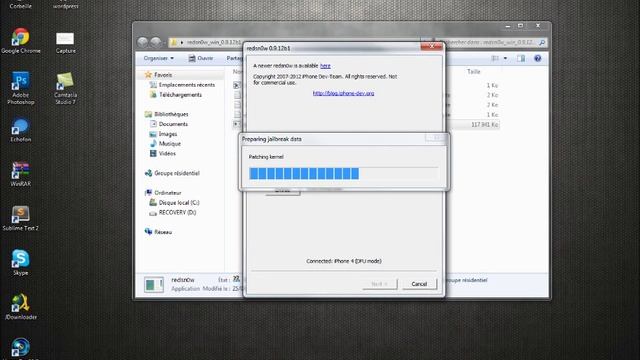Viewport: 640px width, 360px height.
Task: Open Musique library
Action: (x=165, y=144)
